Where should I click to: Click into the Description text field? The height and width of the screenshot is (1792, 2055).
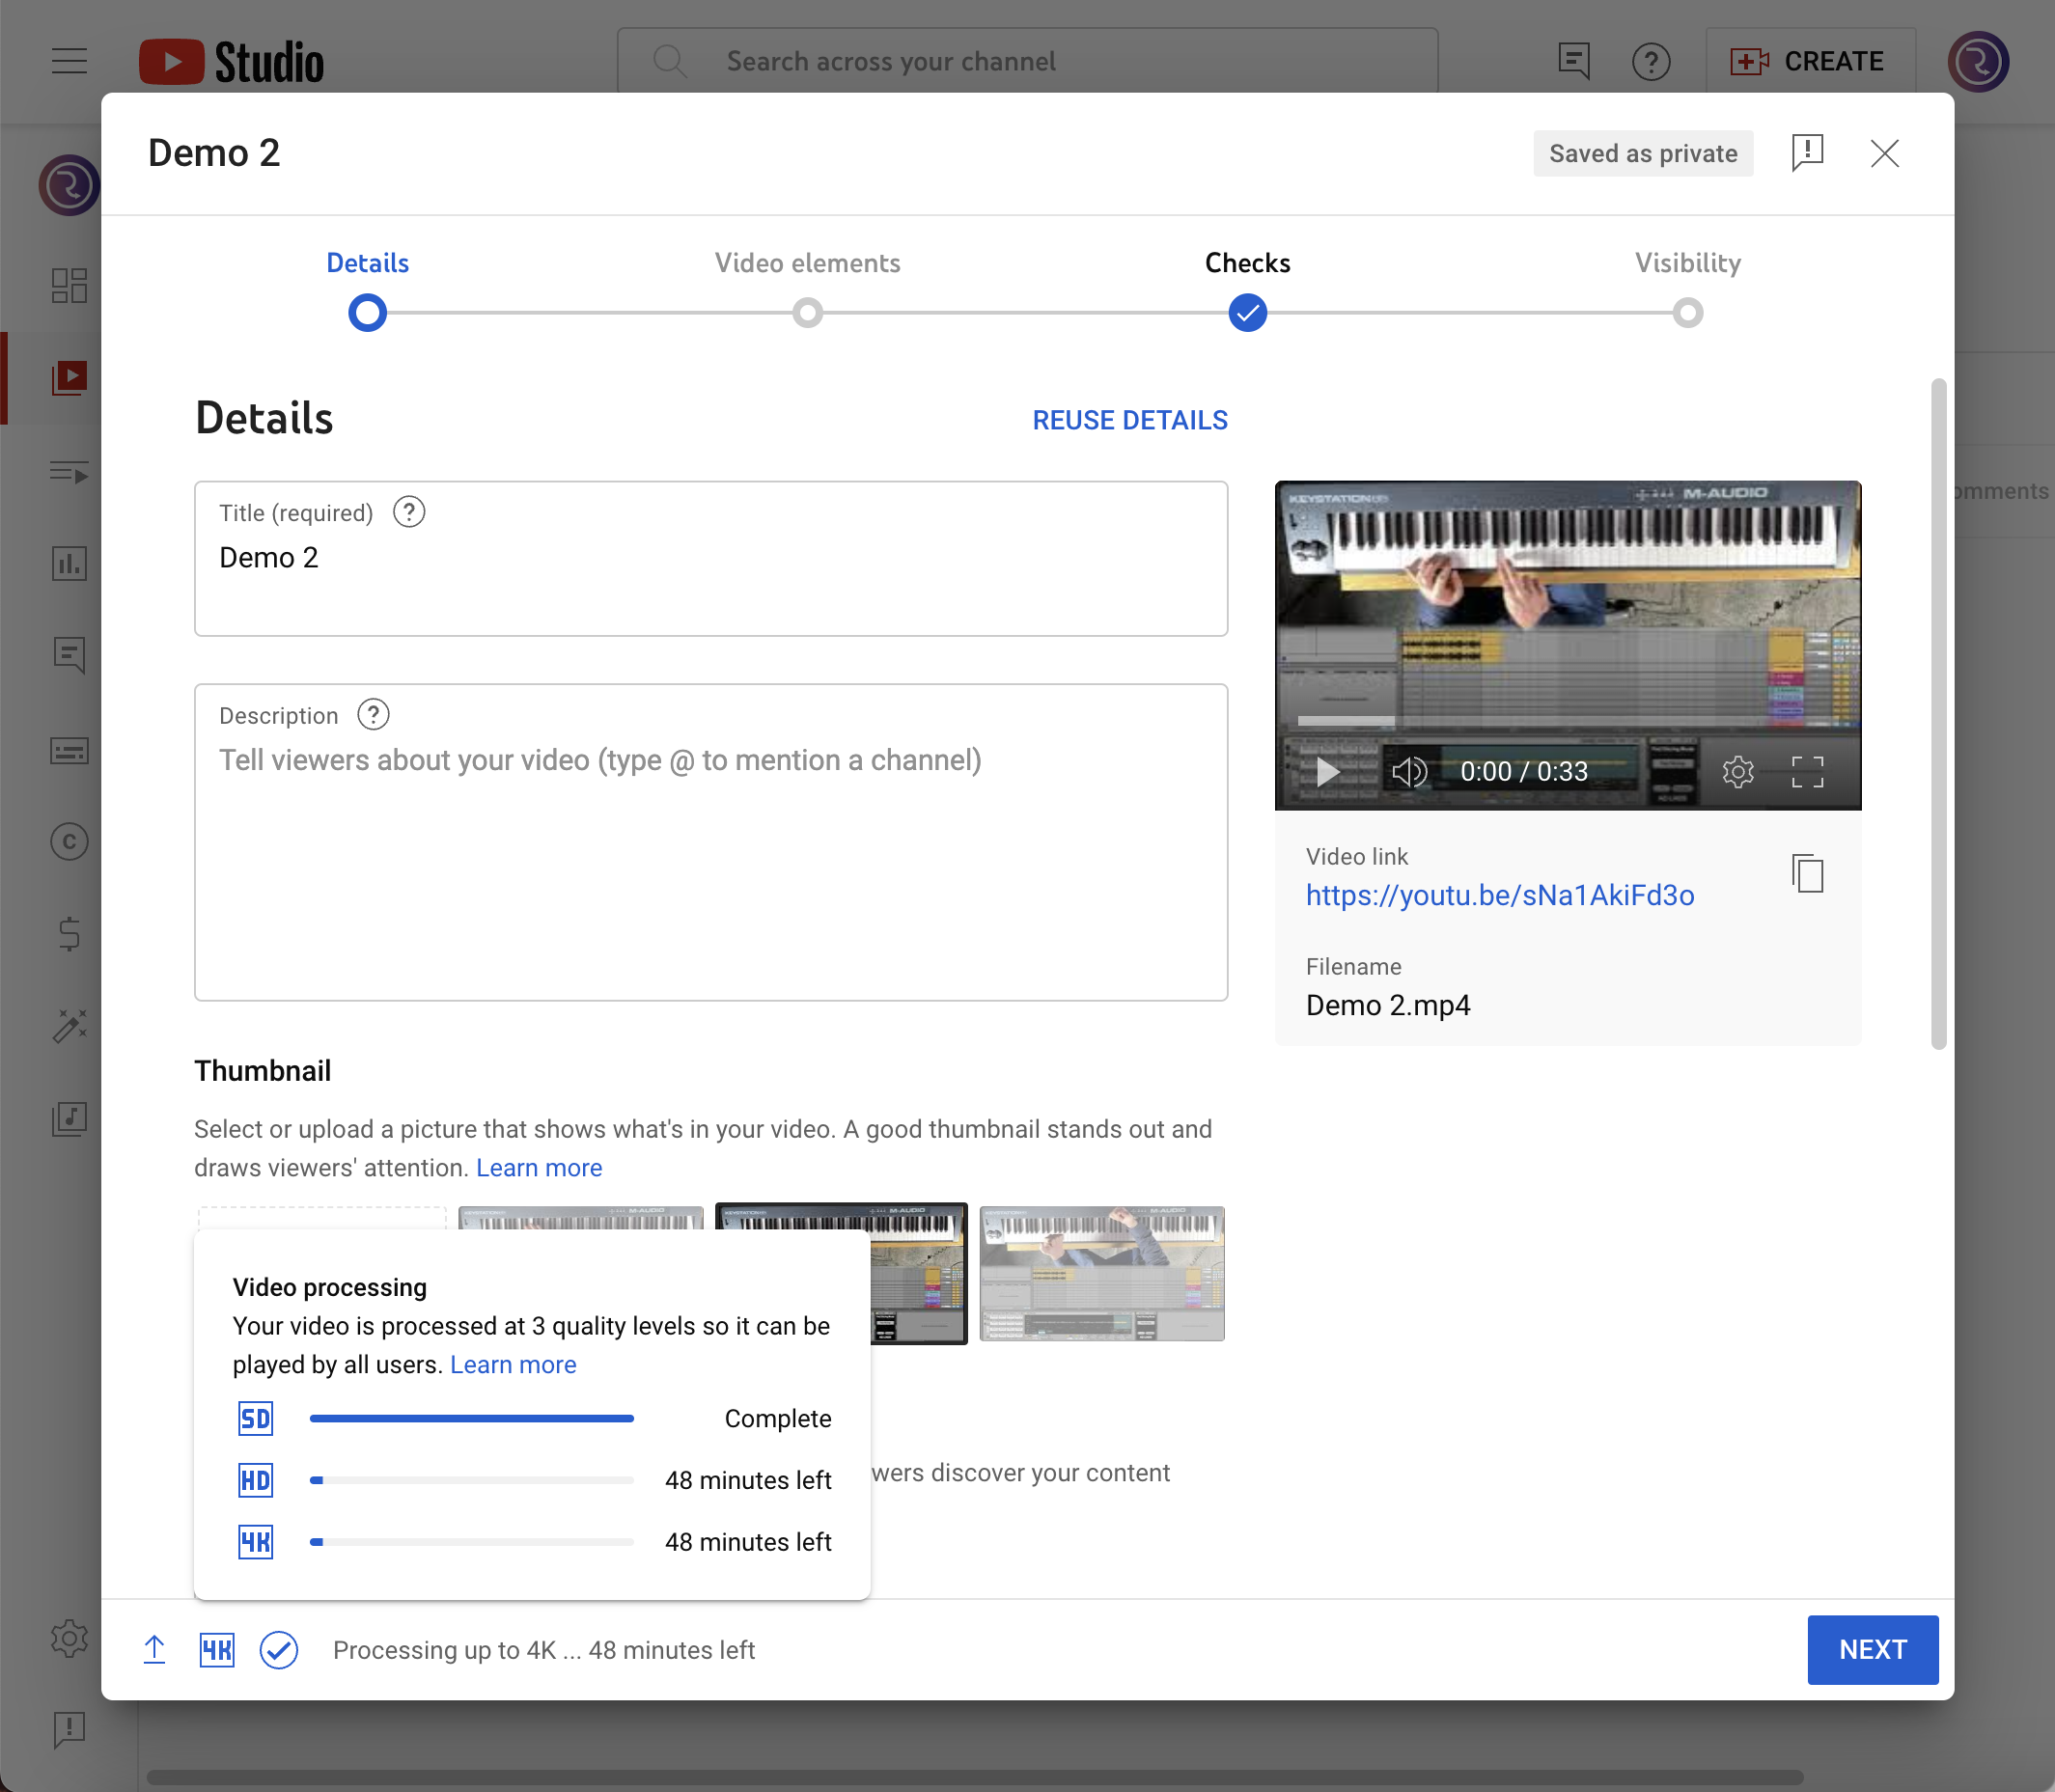(x=710, y=860)
